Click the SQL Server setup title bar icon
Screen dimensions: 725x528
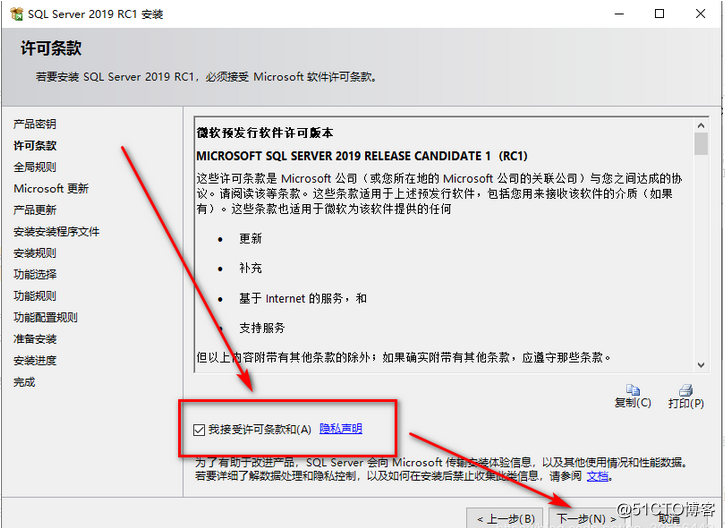coord(16,14)
